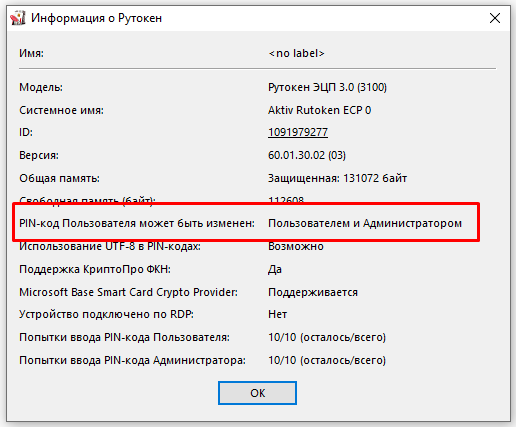The image size is (516, 427).
Task: Click the "ID:" label
Action: coord(26,132)
